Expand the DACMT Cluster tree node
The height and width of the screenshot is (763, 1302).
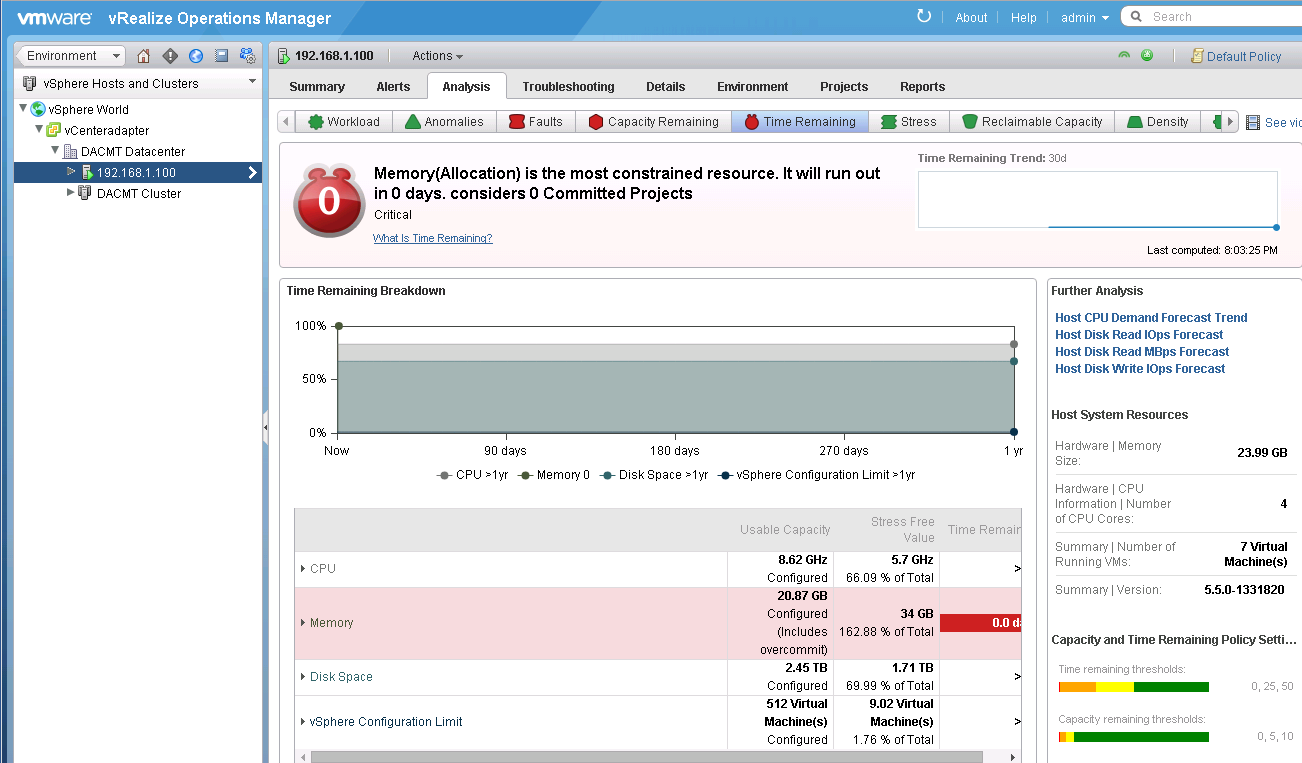(70, 192)
